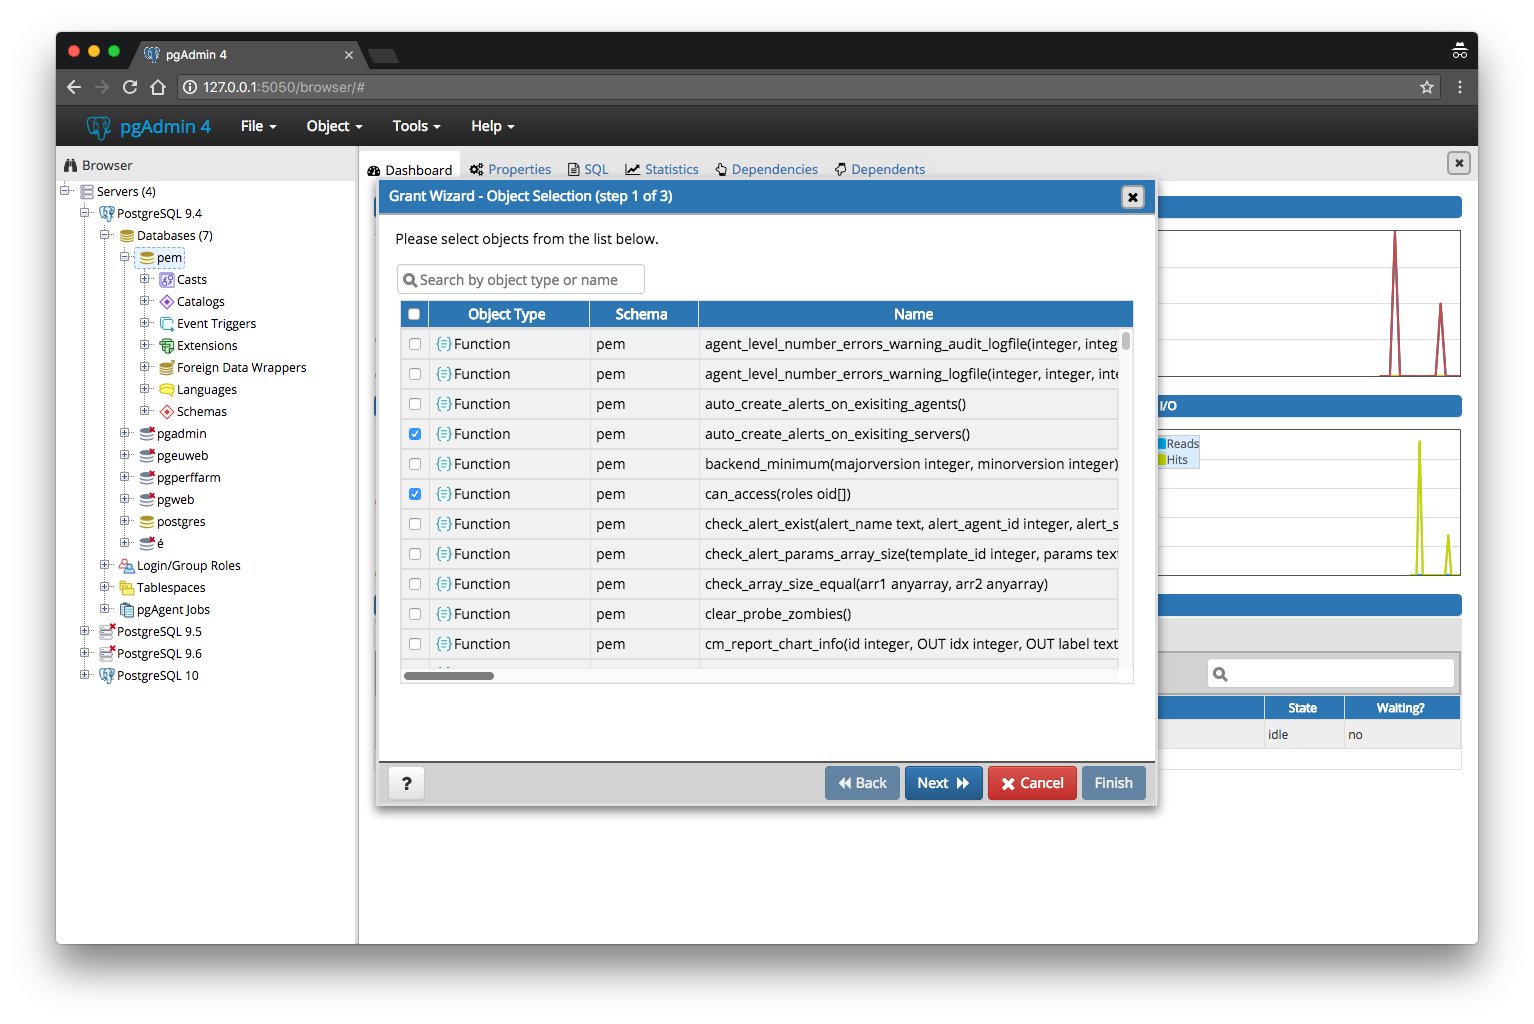The image size is (1534, 1024).
Task: Click the pgAgent Jobs icon
Action: (x=127, y=610)
